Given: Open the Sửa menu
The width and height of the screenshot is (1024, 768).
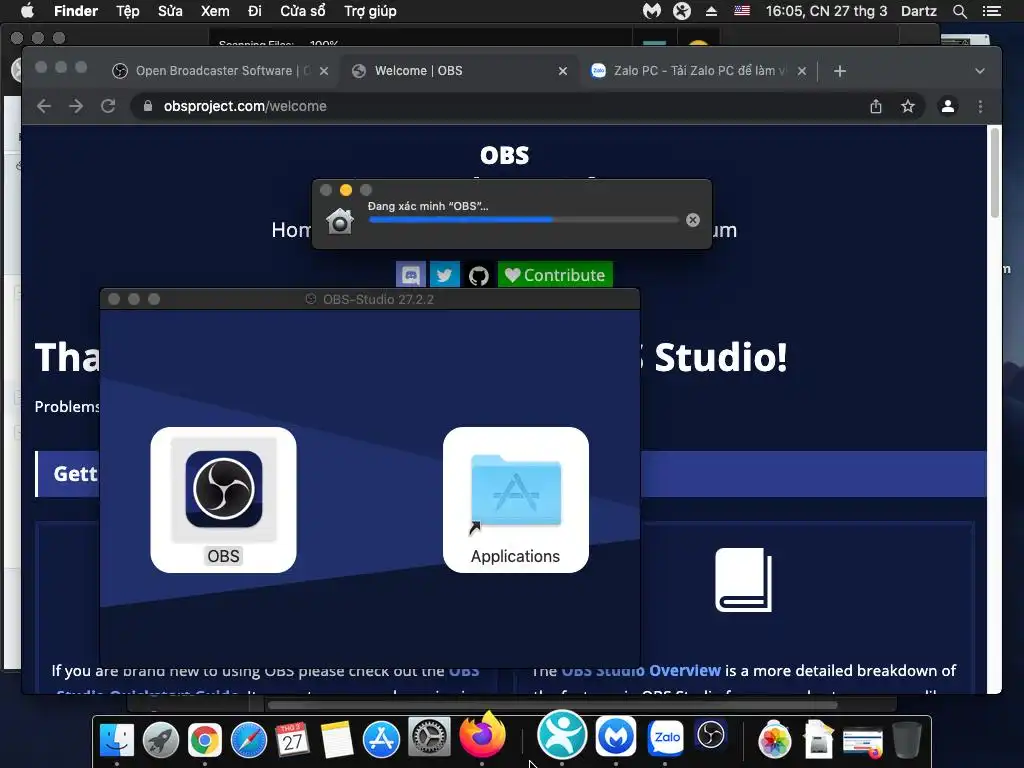Looking at the screenshot, I should pos(170,11).
